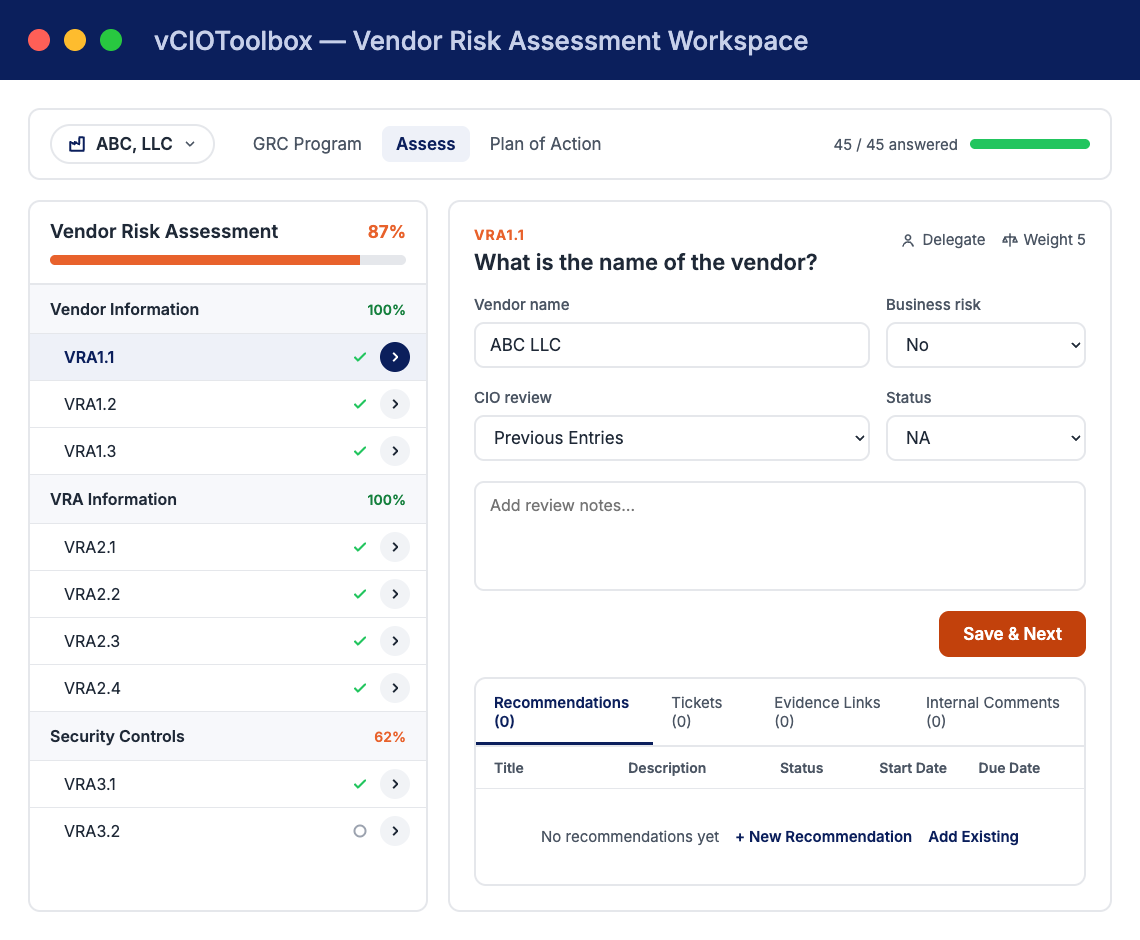Click the No recommendations yet message

click(630, 837)
